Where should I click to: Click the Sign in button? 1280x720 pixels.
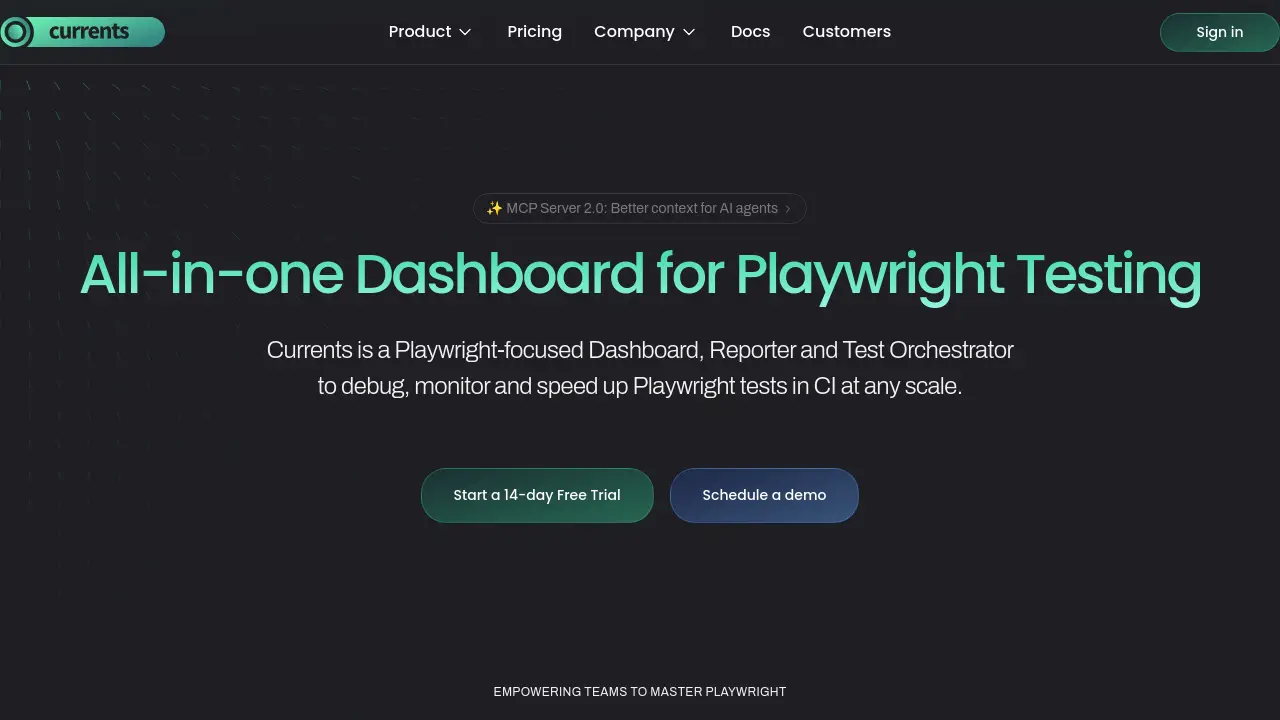click(x=1219, y=32)
